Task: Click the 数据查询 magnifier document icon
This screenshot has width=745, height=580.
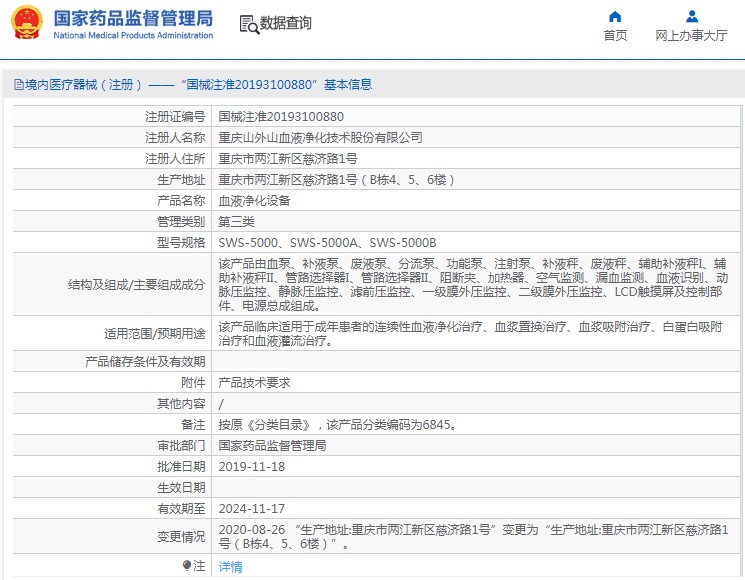Action: 249,23
